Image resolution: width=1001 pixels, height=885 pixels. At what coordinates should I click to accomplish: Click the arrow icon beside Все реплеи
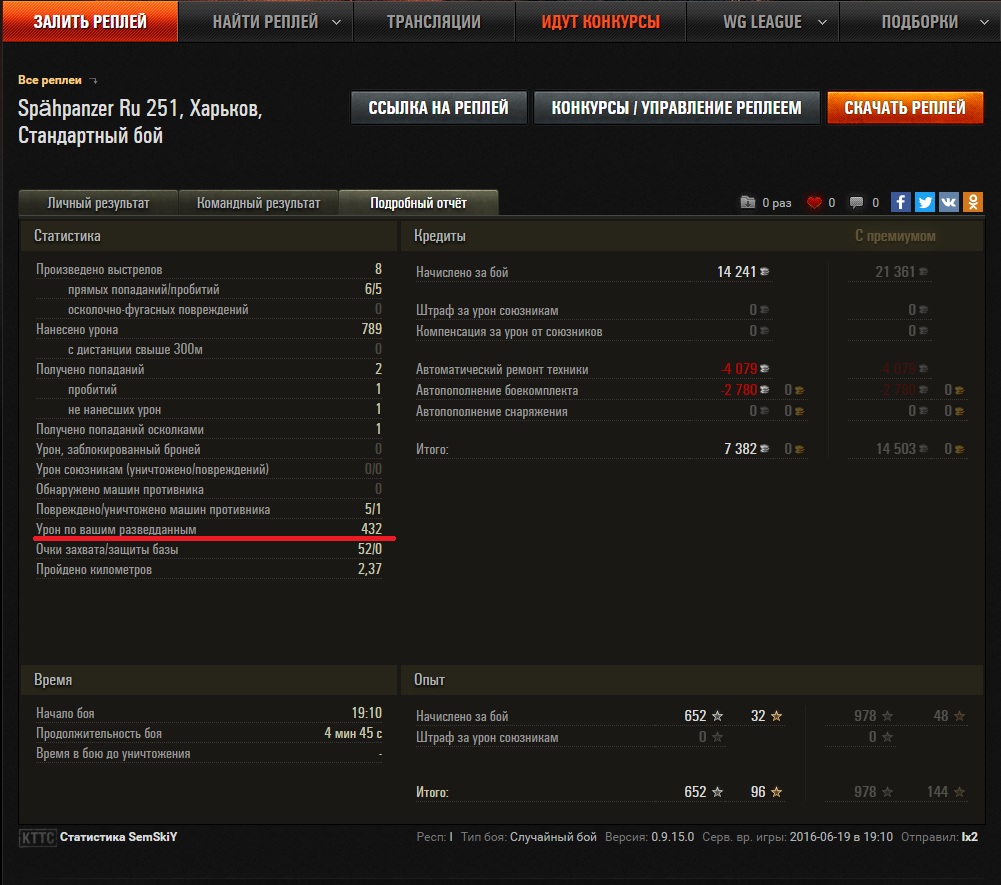coord(93,80)
